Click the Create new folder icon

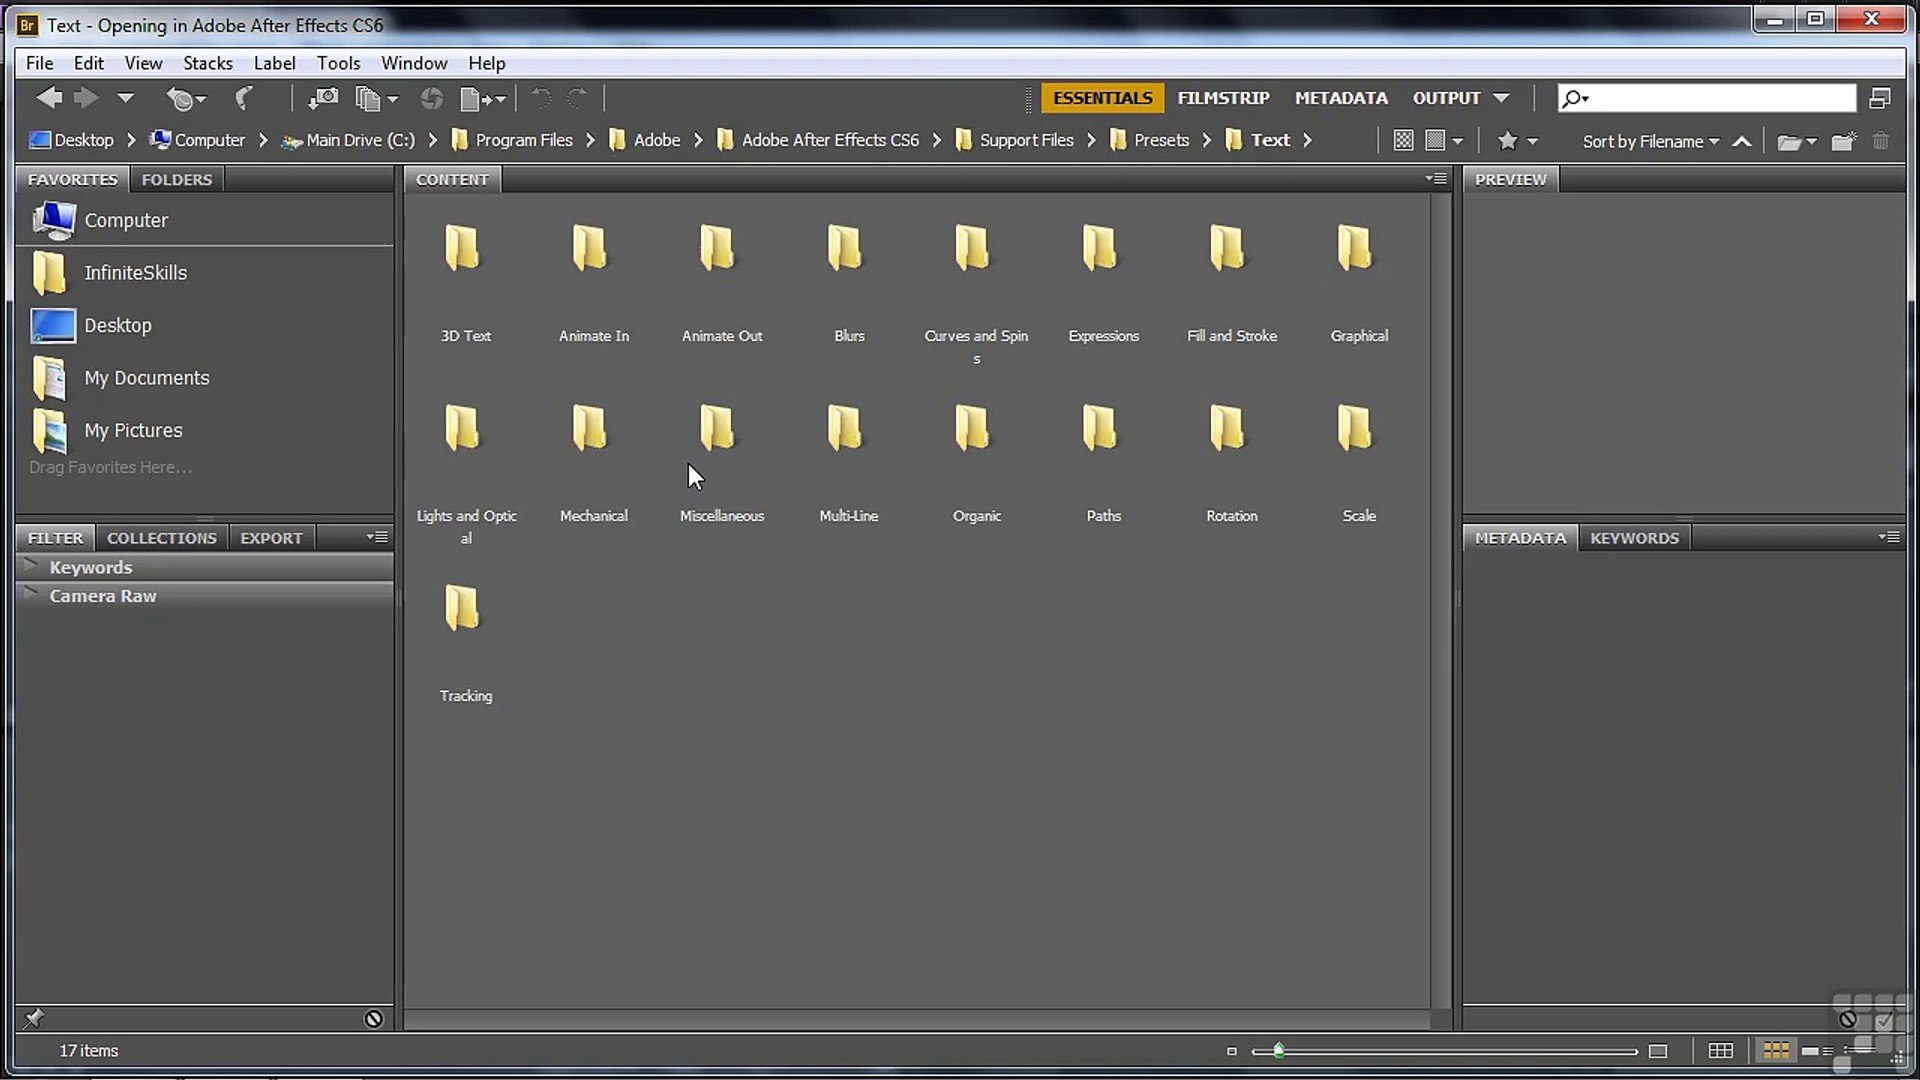[x=1843, y=141]
